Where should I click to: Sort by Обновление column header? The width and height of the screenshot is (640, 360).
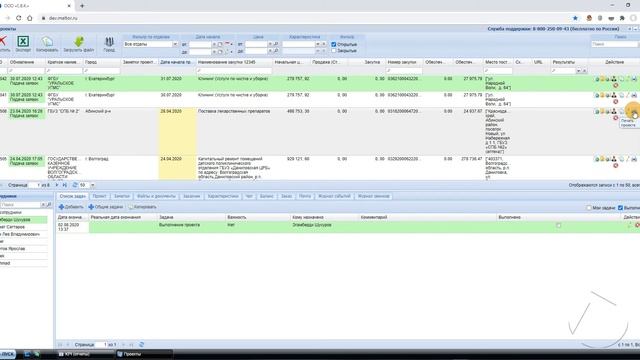(x=27, y=62)
